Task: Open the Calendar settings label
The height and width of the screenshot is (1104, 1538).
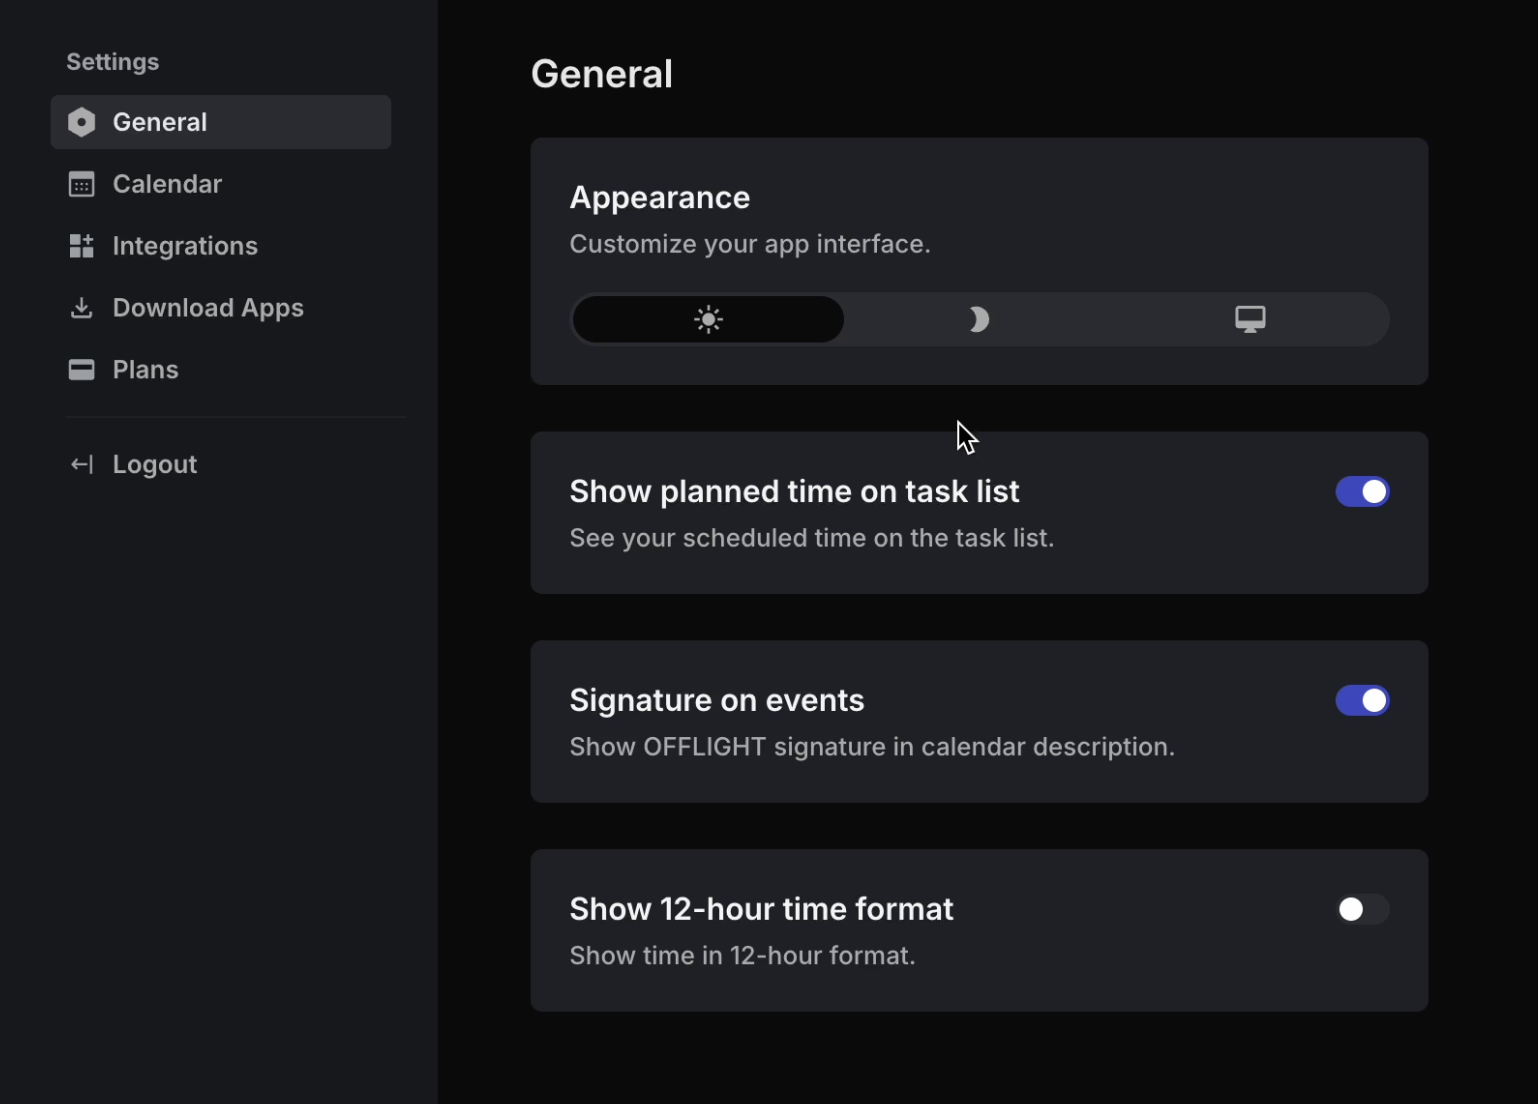Action: 167,184
